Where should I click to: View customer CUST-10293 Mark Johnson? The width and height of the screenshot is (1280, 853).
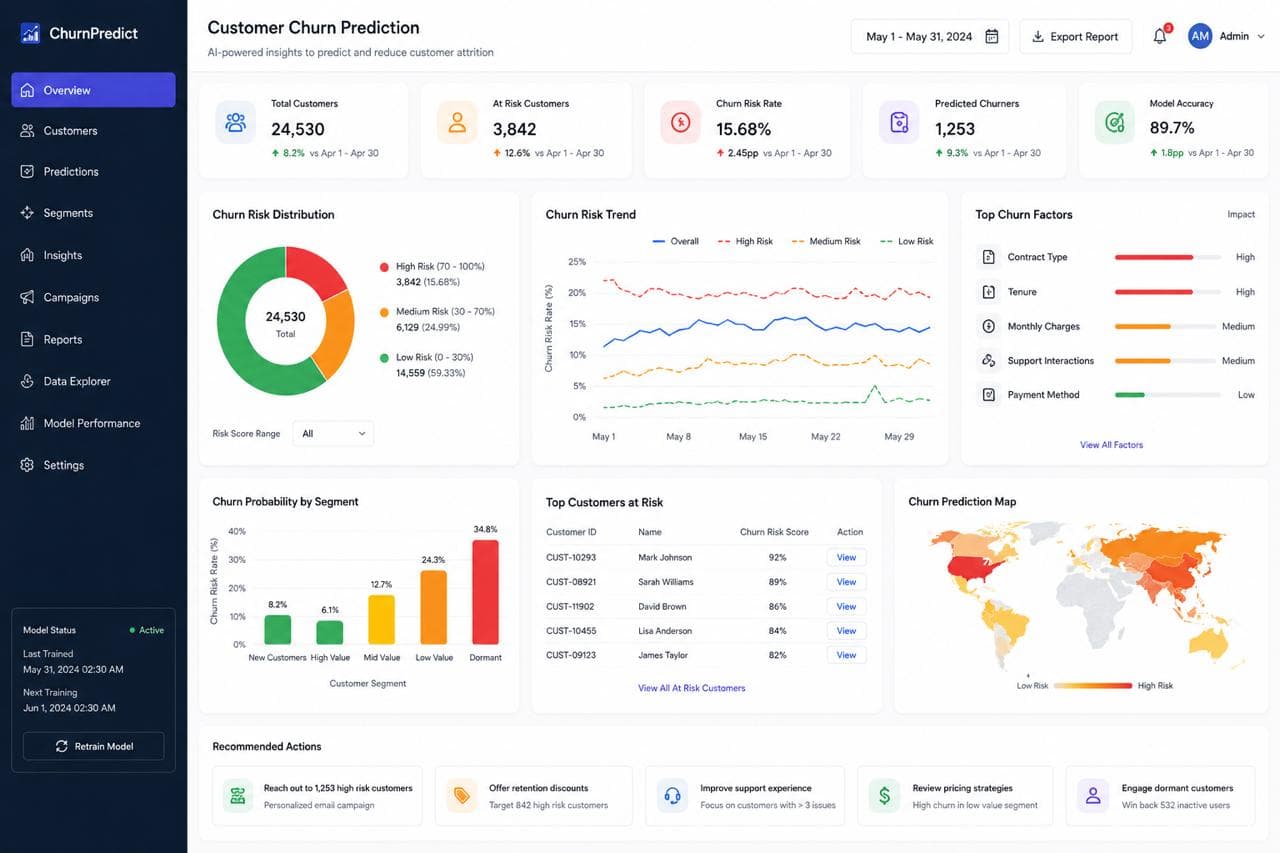coord(846,558)
